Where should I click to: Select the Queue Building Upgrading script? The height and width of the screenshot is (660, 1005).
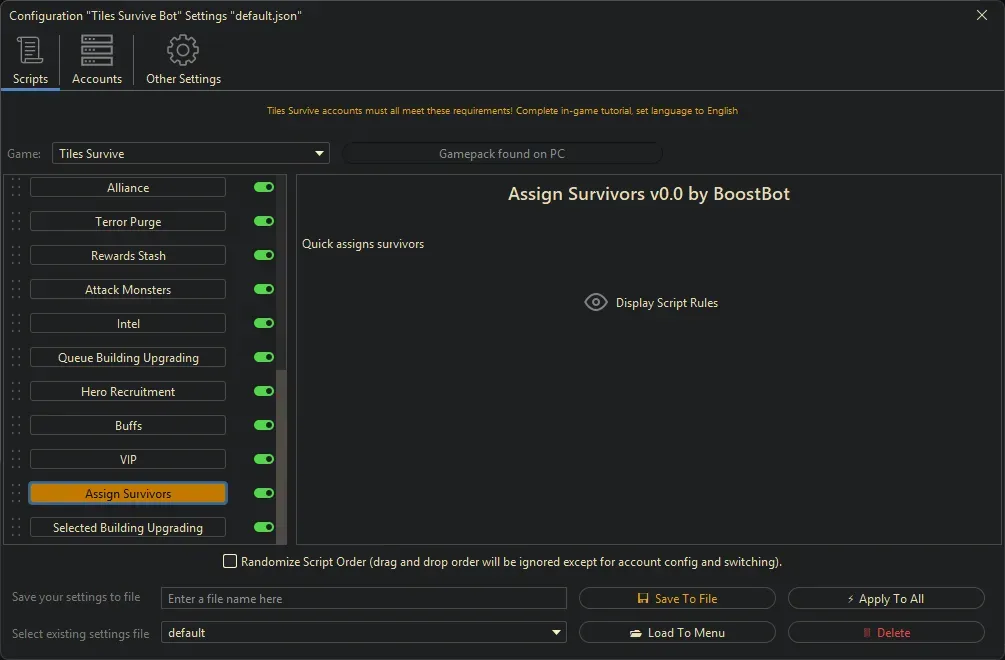click(128, 358)
